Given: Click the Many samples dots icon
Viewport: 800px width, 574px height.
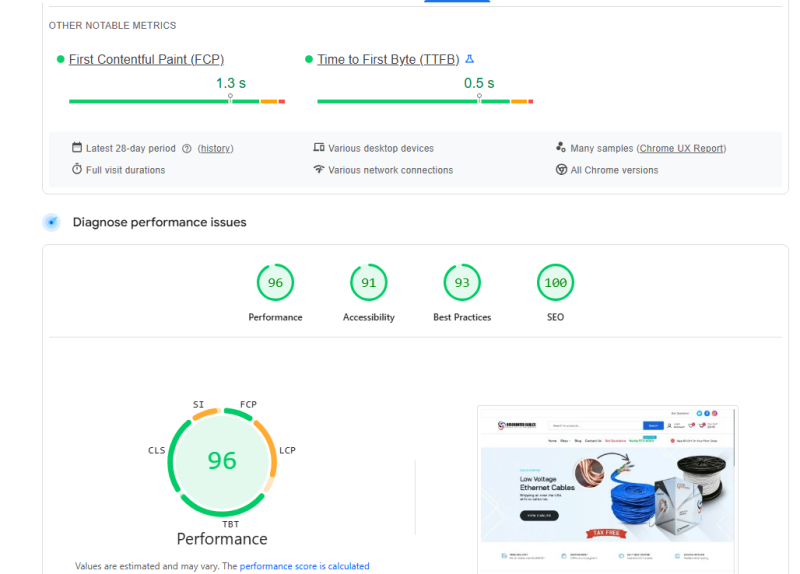Looking at the screenshot, I should pos(561,147).
